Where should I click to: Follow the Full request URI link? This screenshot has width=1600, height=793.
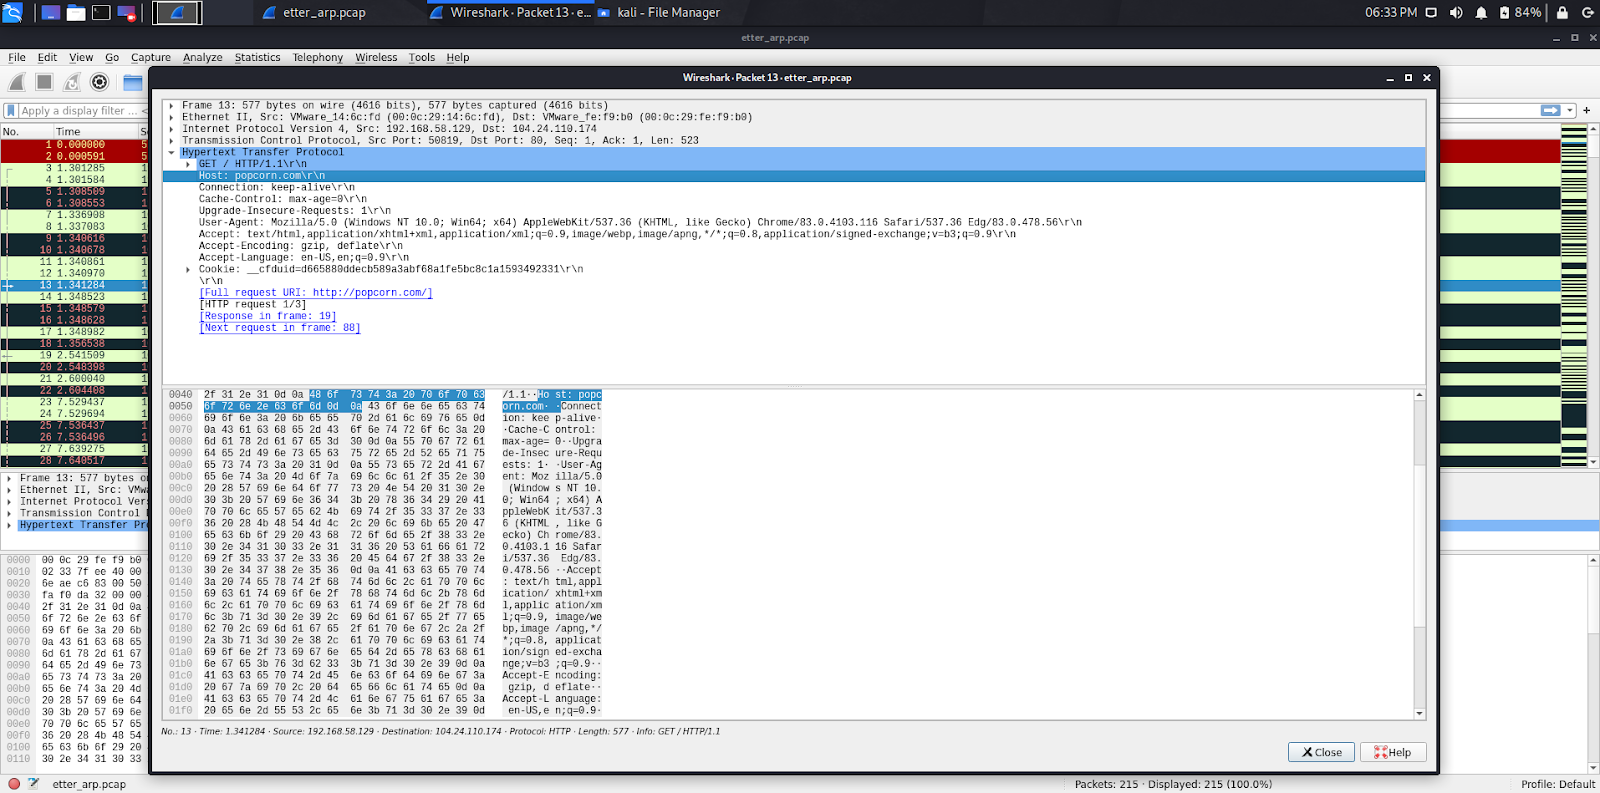coord(316,293)
